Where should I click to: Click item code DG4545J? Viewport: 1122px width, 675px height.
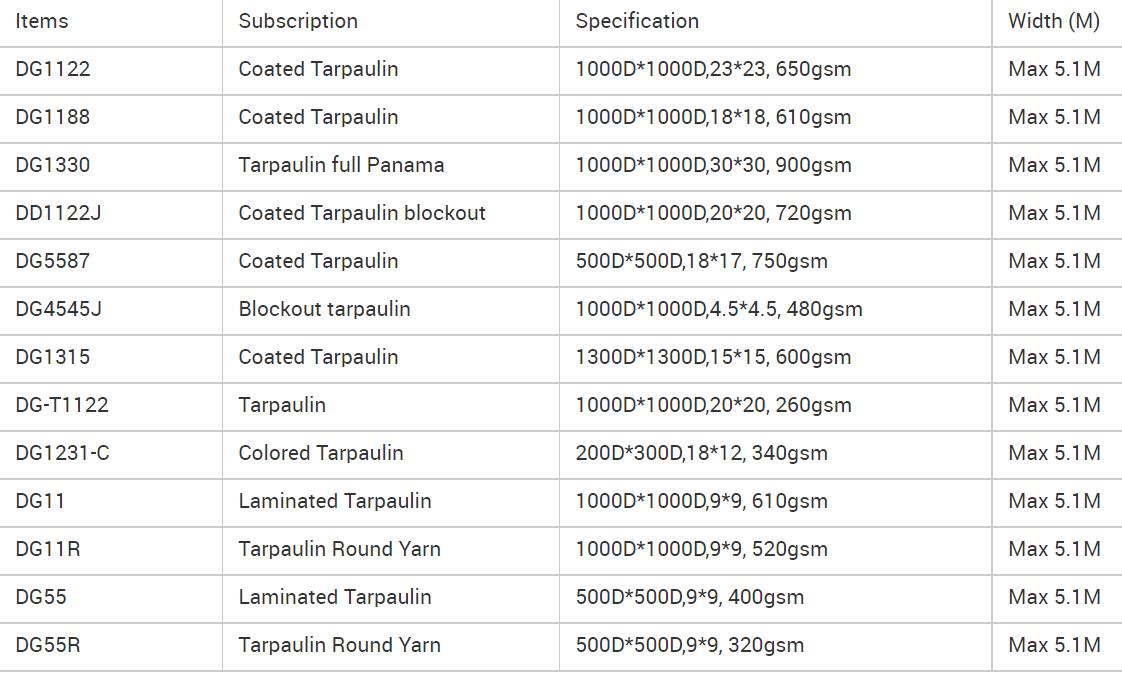tap(59, 309)
